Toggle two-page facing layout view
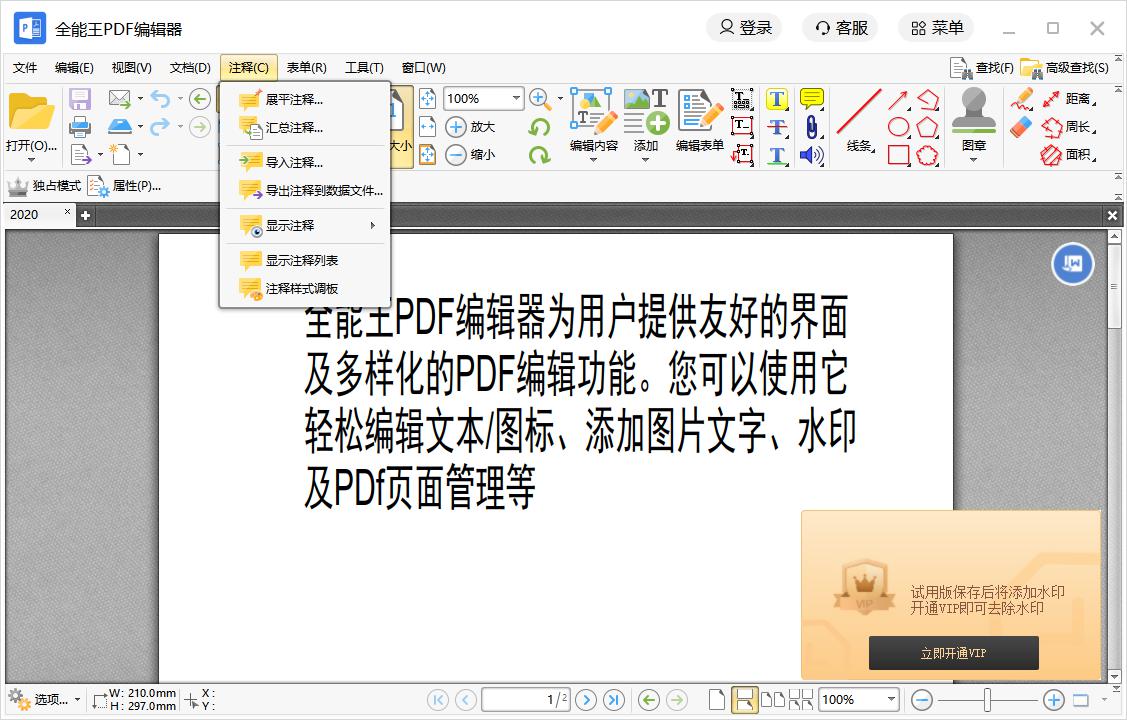This screenshot has height=720, width=1127. point(772,700)
